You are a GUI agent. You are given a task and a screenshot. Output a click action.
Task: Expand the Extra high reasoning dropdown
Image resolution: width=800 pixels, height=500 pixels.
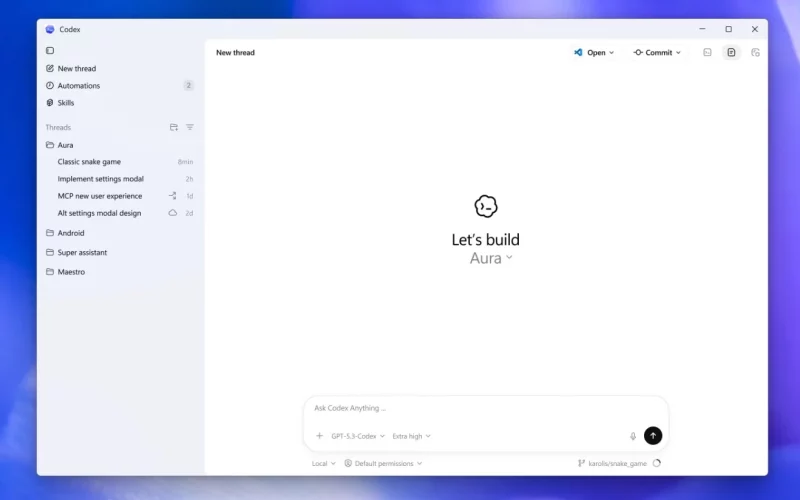pyautogui.click(x=411, y=436)
